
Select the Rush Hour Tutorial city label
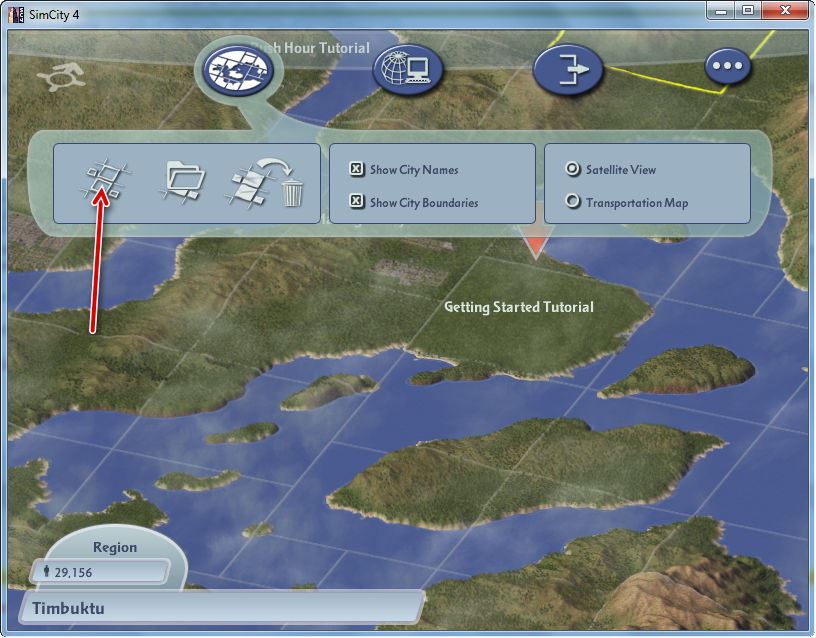(x=311, y=48)
